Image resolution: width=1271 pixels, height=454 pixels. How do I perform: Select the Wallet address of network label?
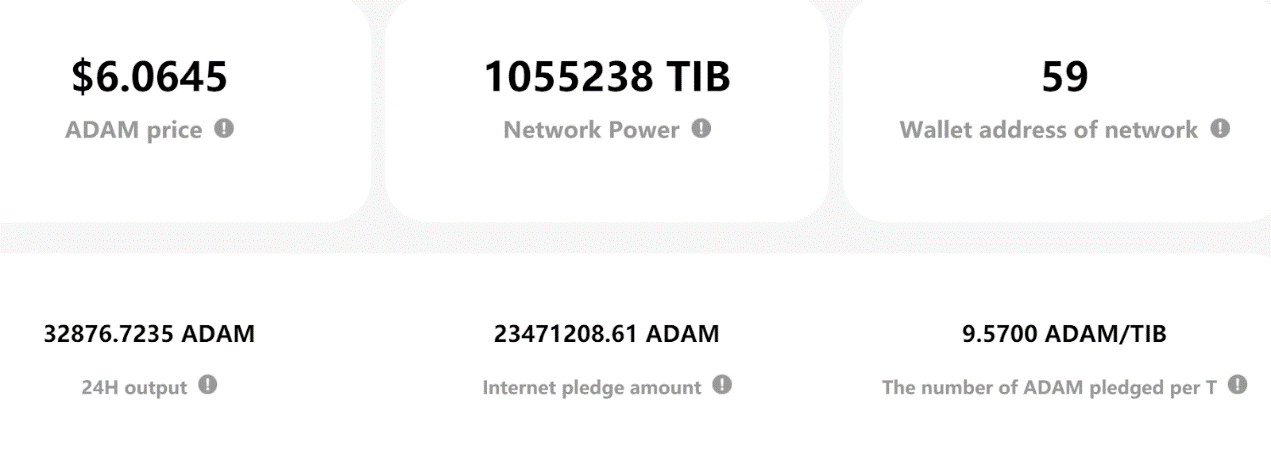pos(1048,130)
